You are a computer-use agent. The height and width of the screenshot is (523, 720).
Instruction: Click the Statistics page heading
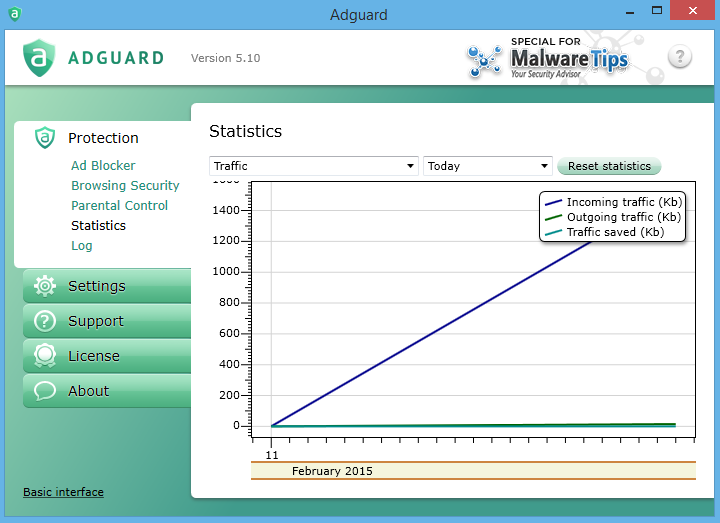coord(246,131)
